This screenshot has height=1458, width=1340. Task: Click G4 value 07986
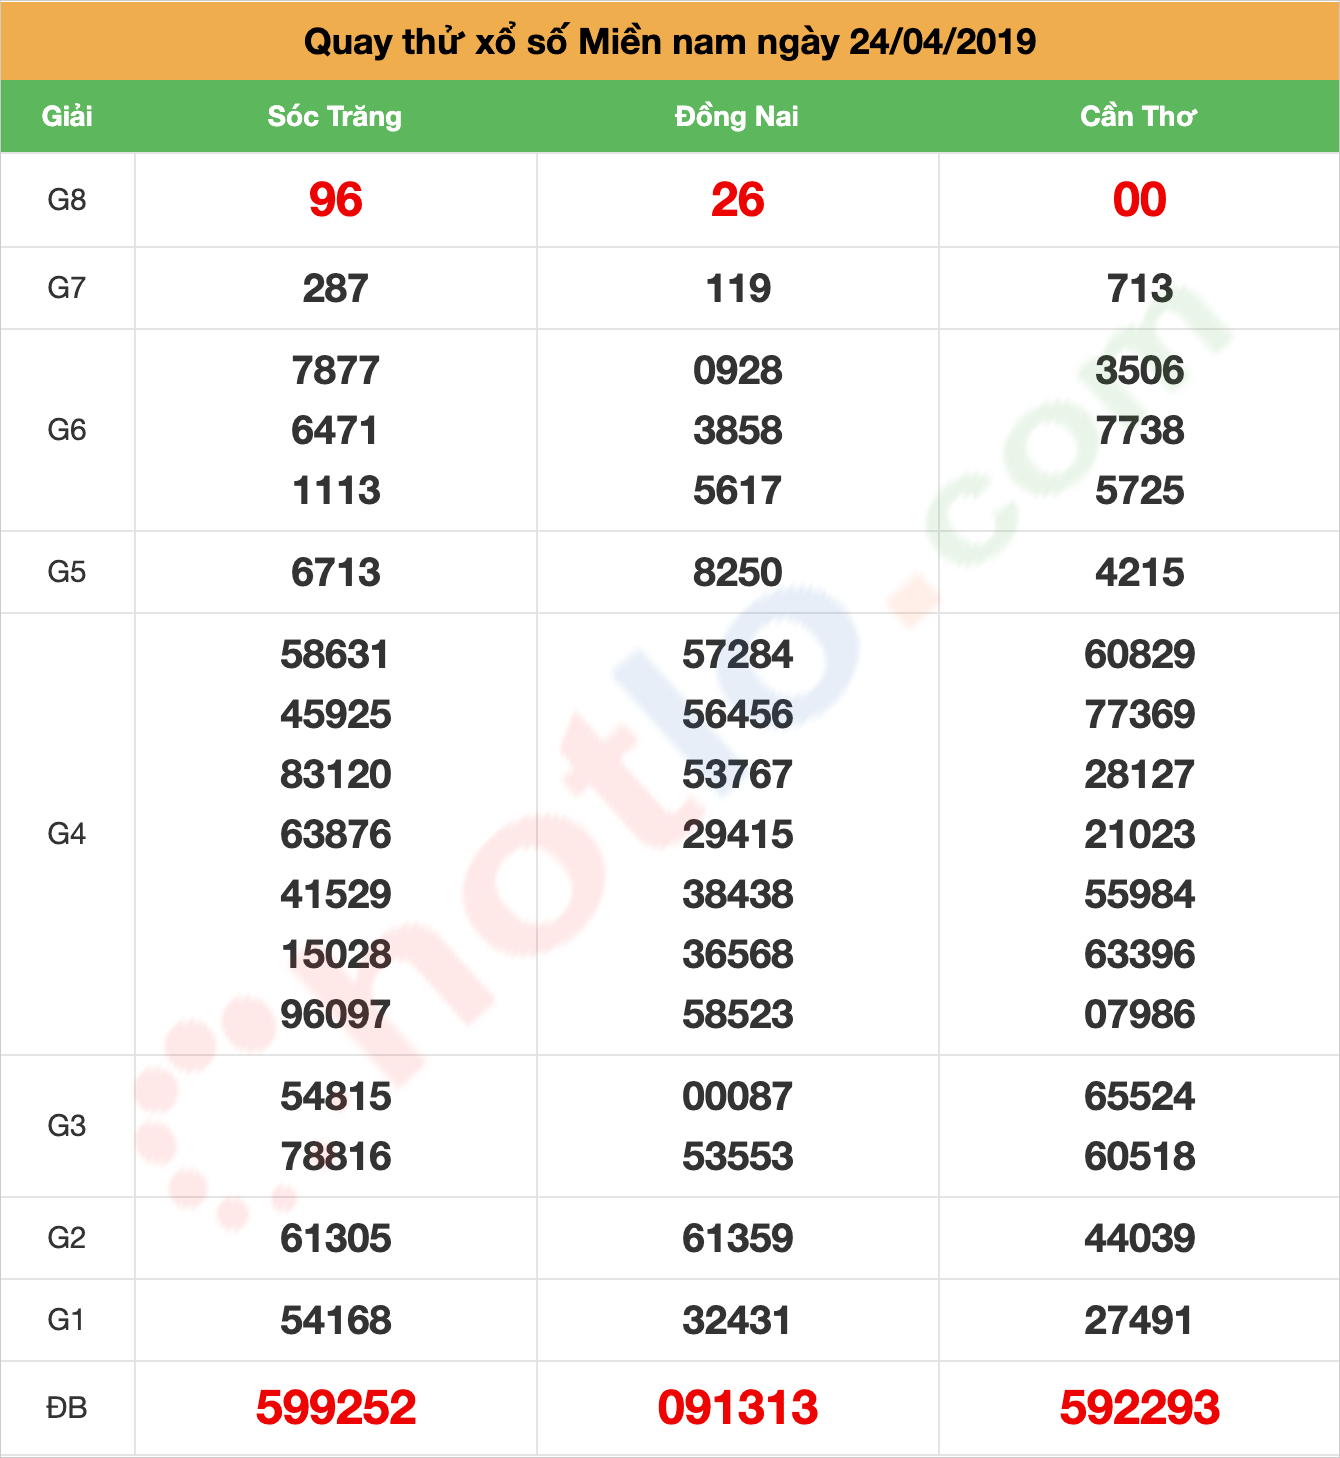pos(1140,1015)
